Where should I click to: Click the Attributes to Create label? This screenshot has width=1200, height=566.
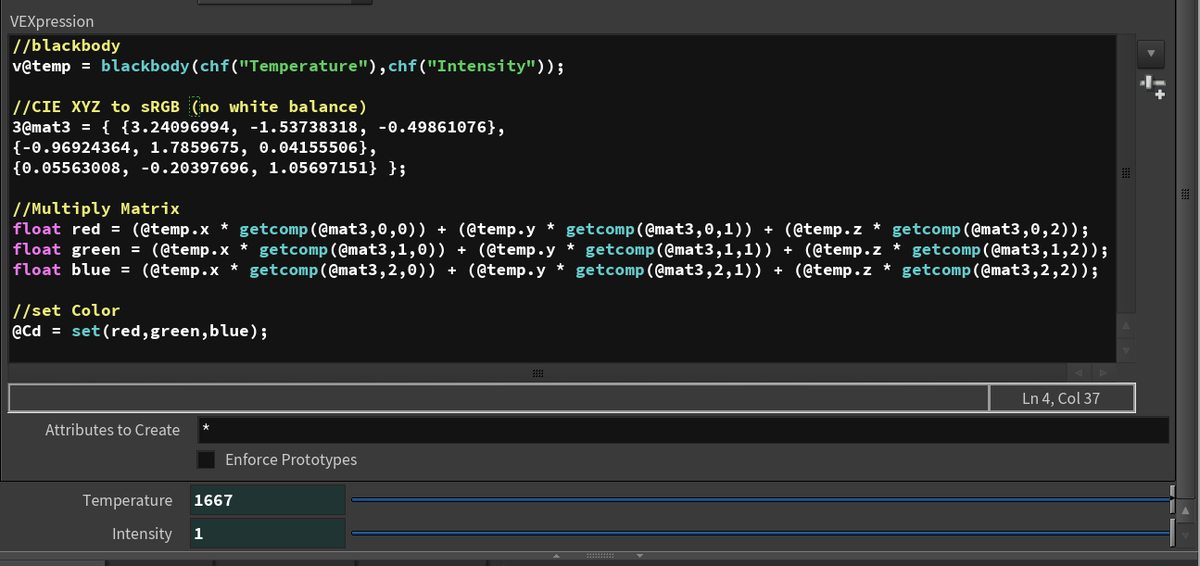click(112, 430)
